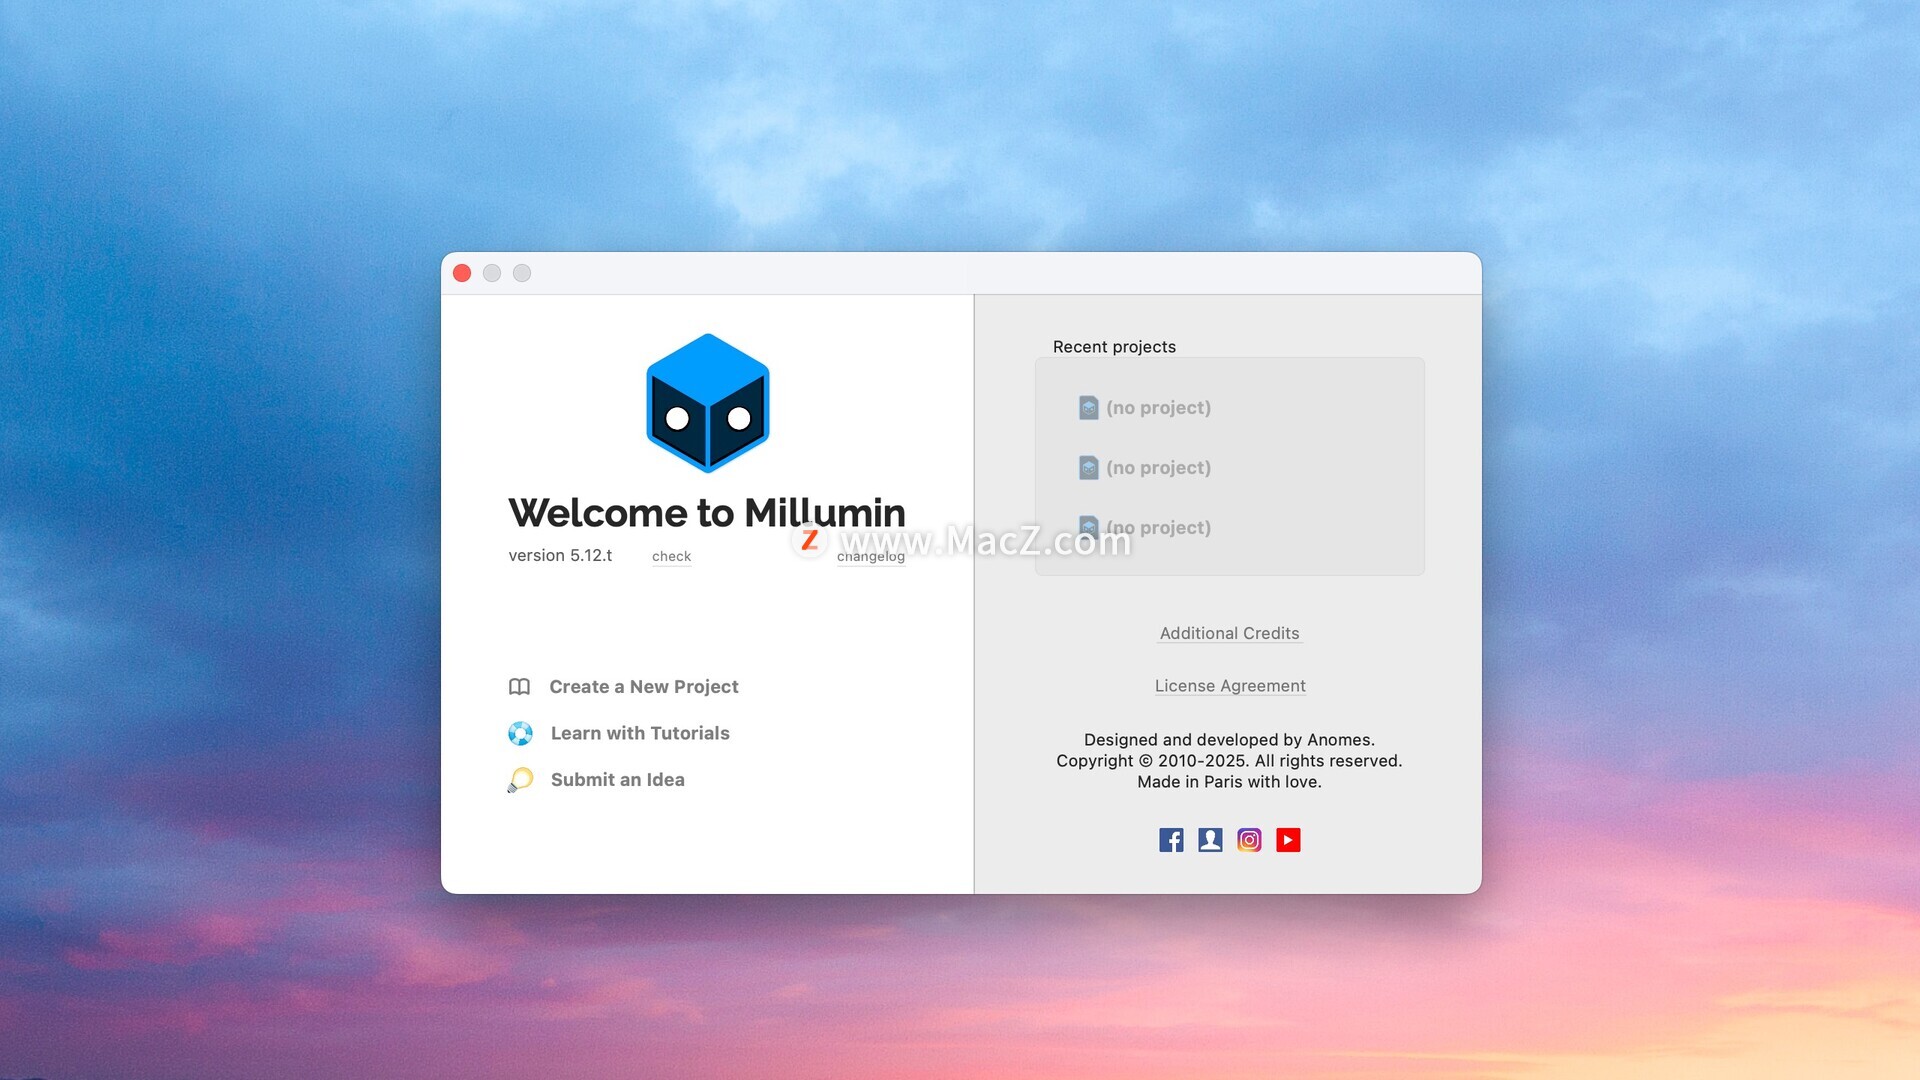Close the Welcome window with red button

tap(462, 273)
